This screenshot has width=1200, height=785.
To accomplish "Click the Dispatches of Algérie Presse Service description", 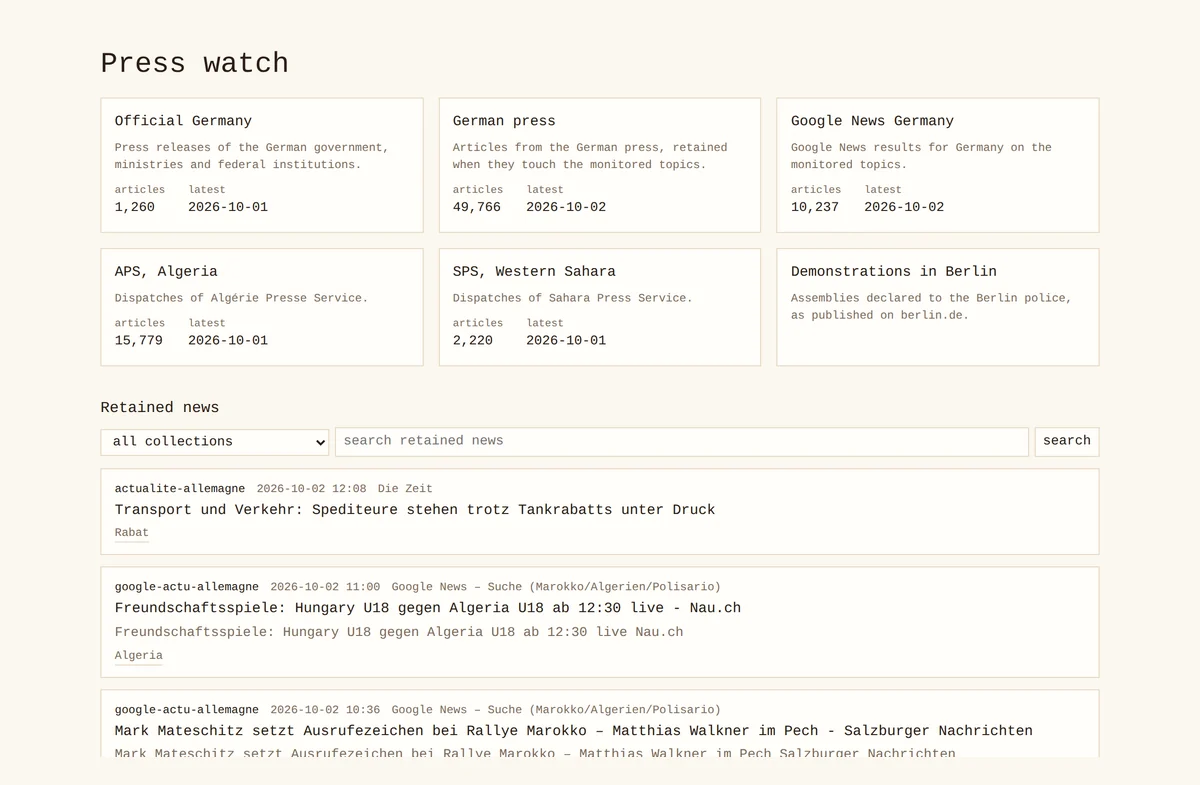I will [241, 298].
